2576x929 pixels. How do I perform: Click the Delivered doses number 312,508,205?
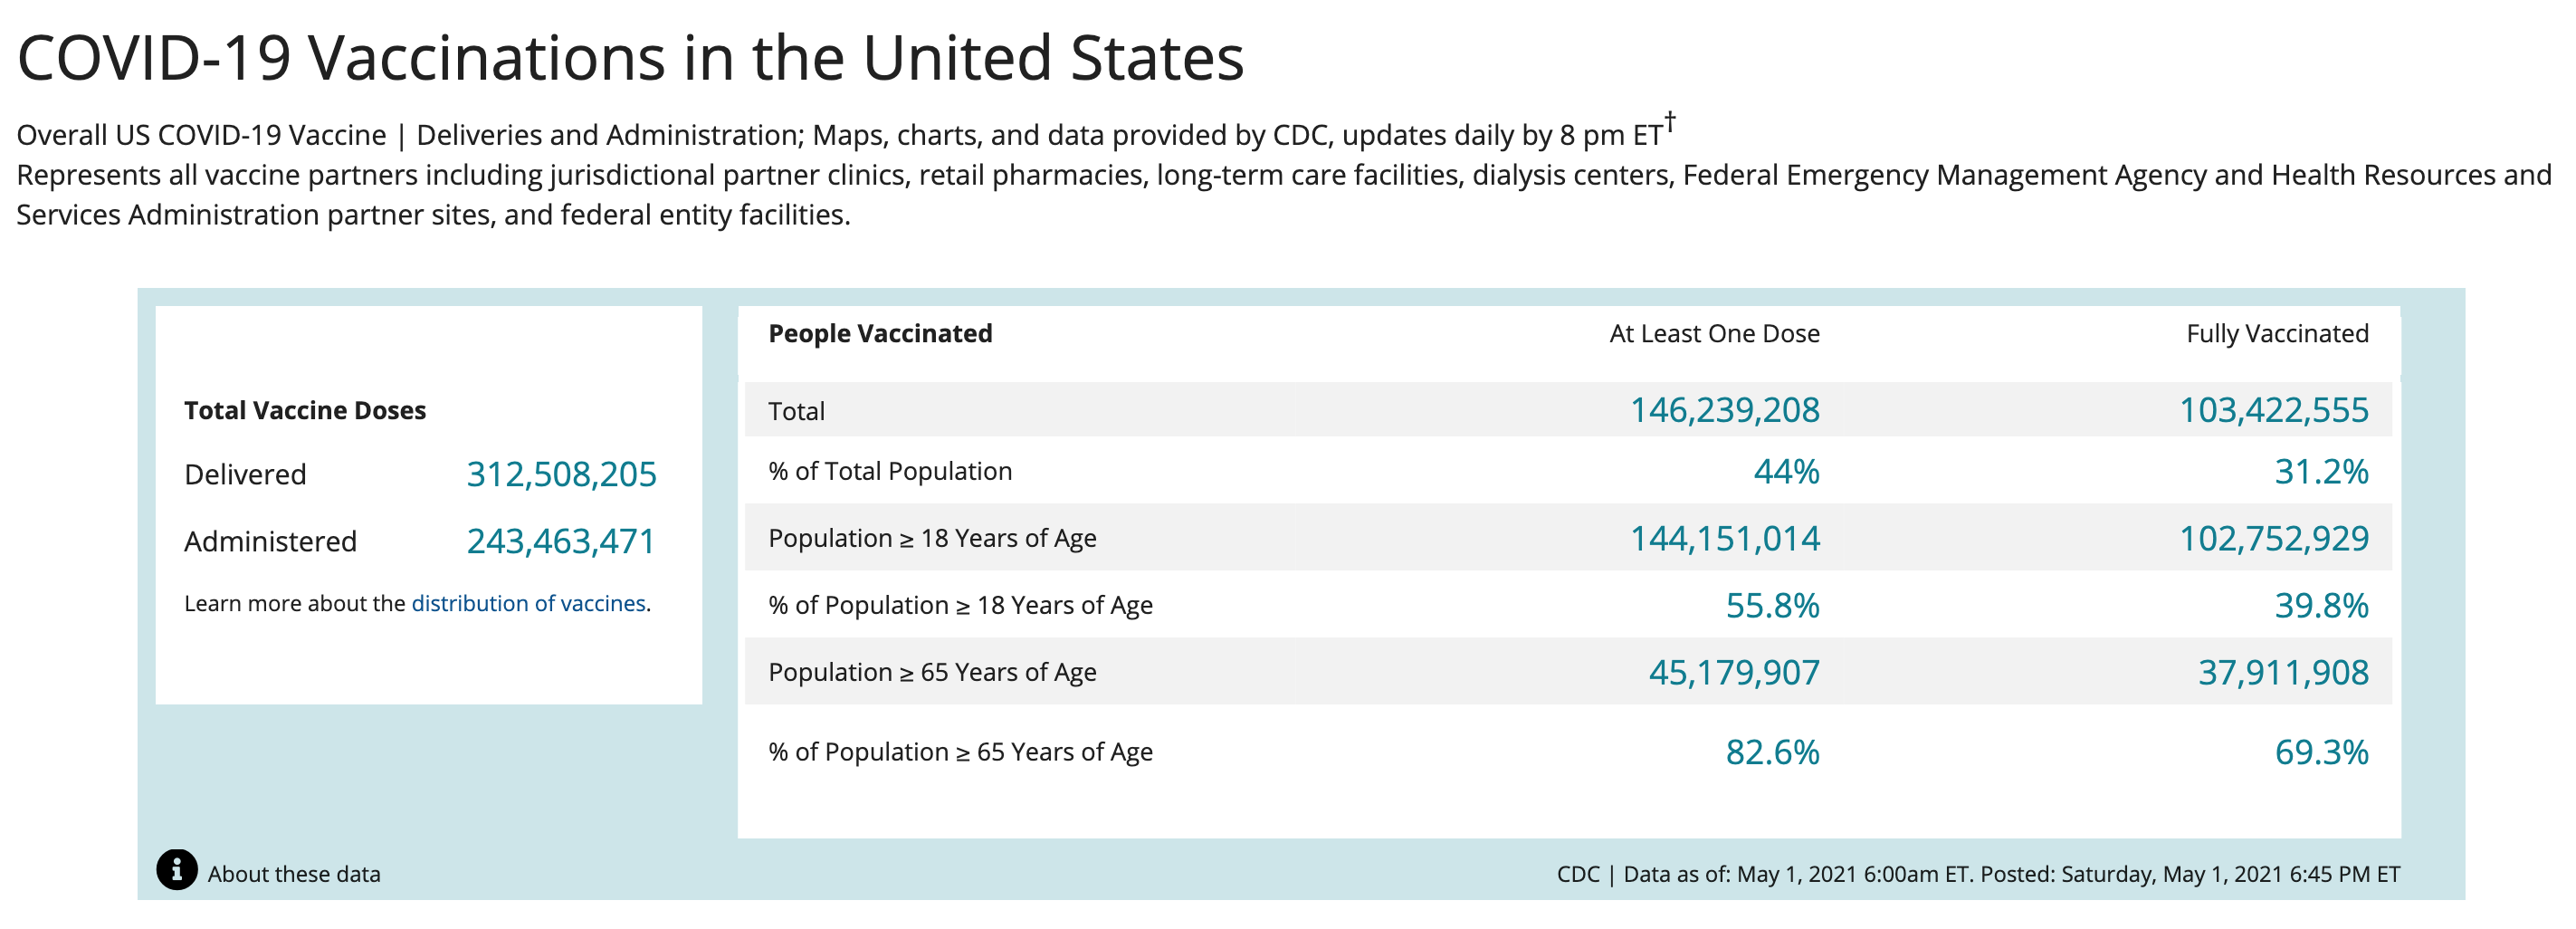pyautogui.click(x=561, y=474)
